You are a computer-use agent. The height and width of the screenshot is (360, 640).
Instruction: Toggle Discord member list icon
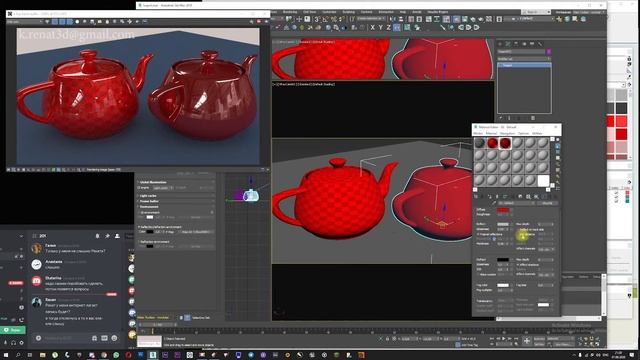117,236
